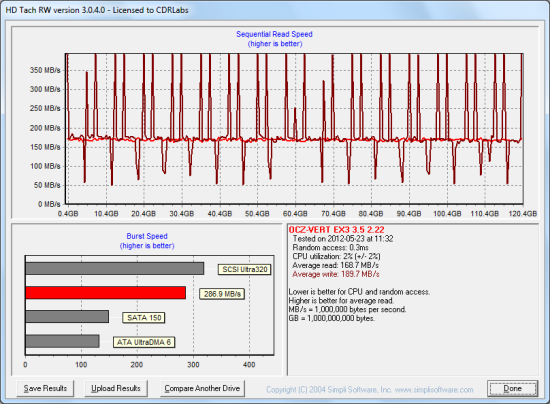This screenshot has height=404, width=550.
Task: Visit the www.simplisoftware.com copyright link
Action: click(434, 390)
